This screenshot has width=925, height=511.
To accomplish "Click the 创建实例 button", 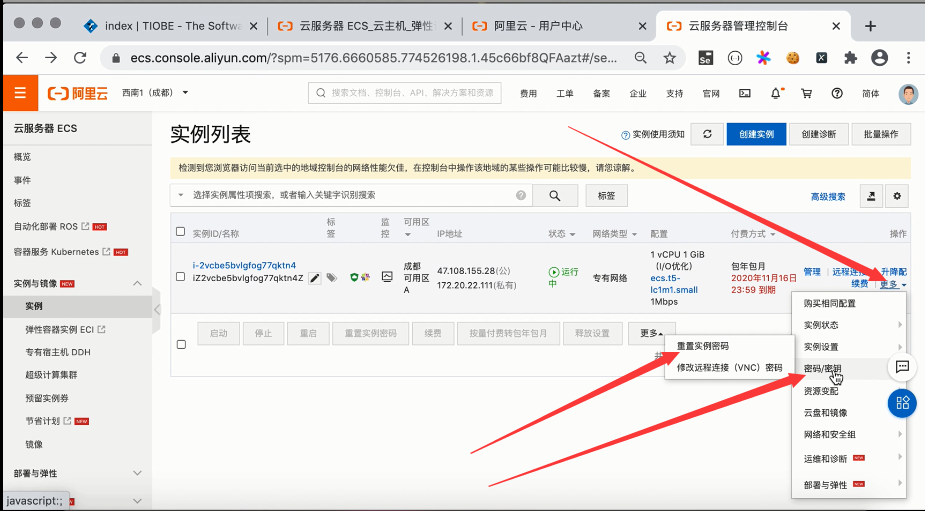I will coord(756,134).
